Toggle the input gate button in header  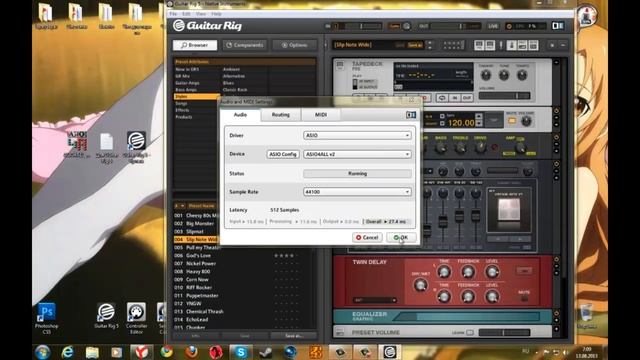click(x=394, y=26)
